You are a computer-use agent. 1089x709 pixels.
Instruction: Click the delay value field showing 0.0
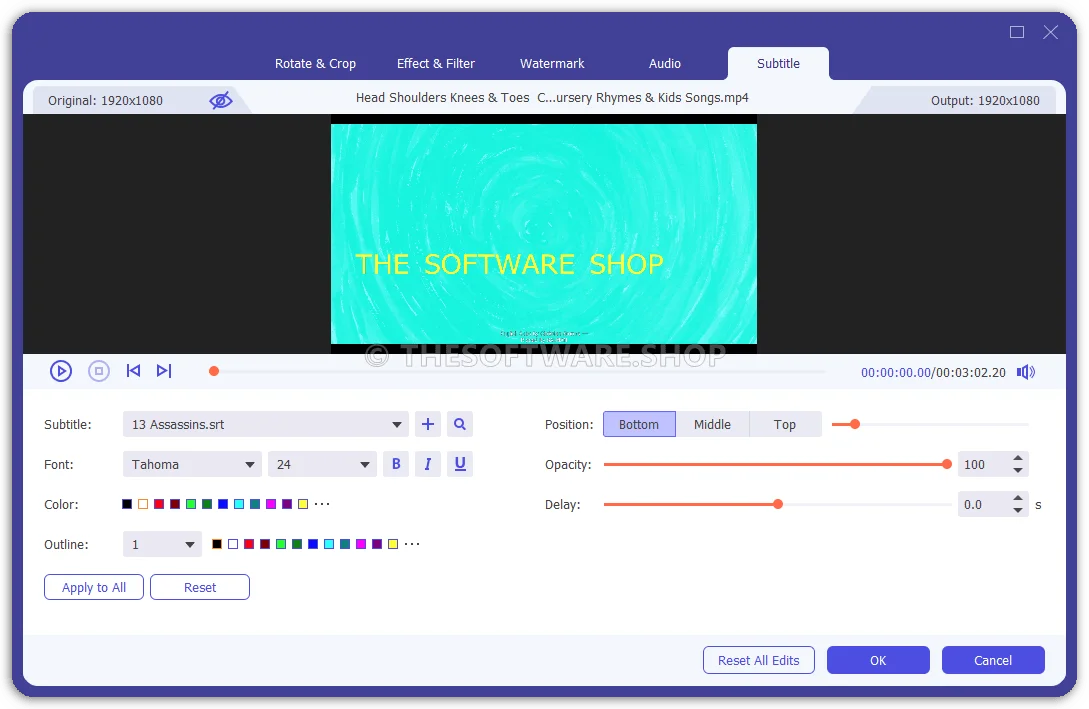coord(983,504)
